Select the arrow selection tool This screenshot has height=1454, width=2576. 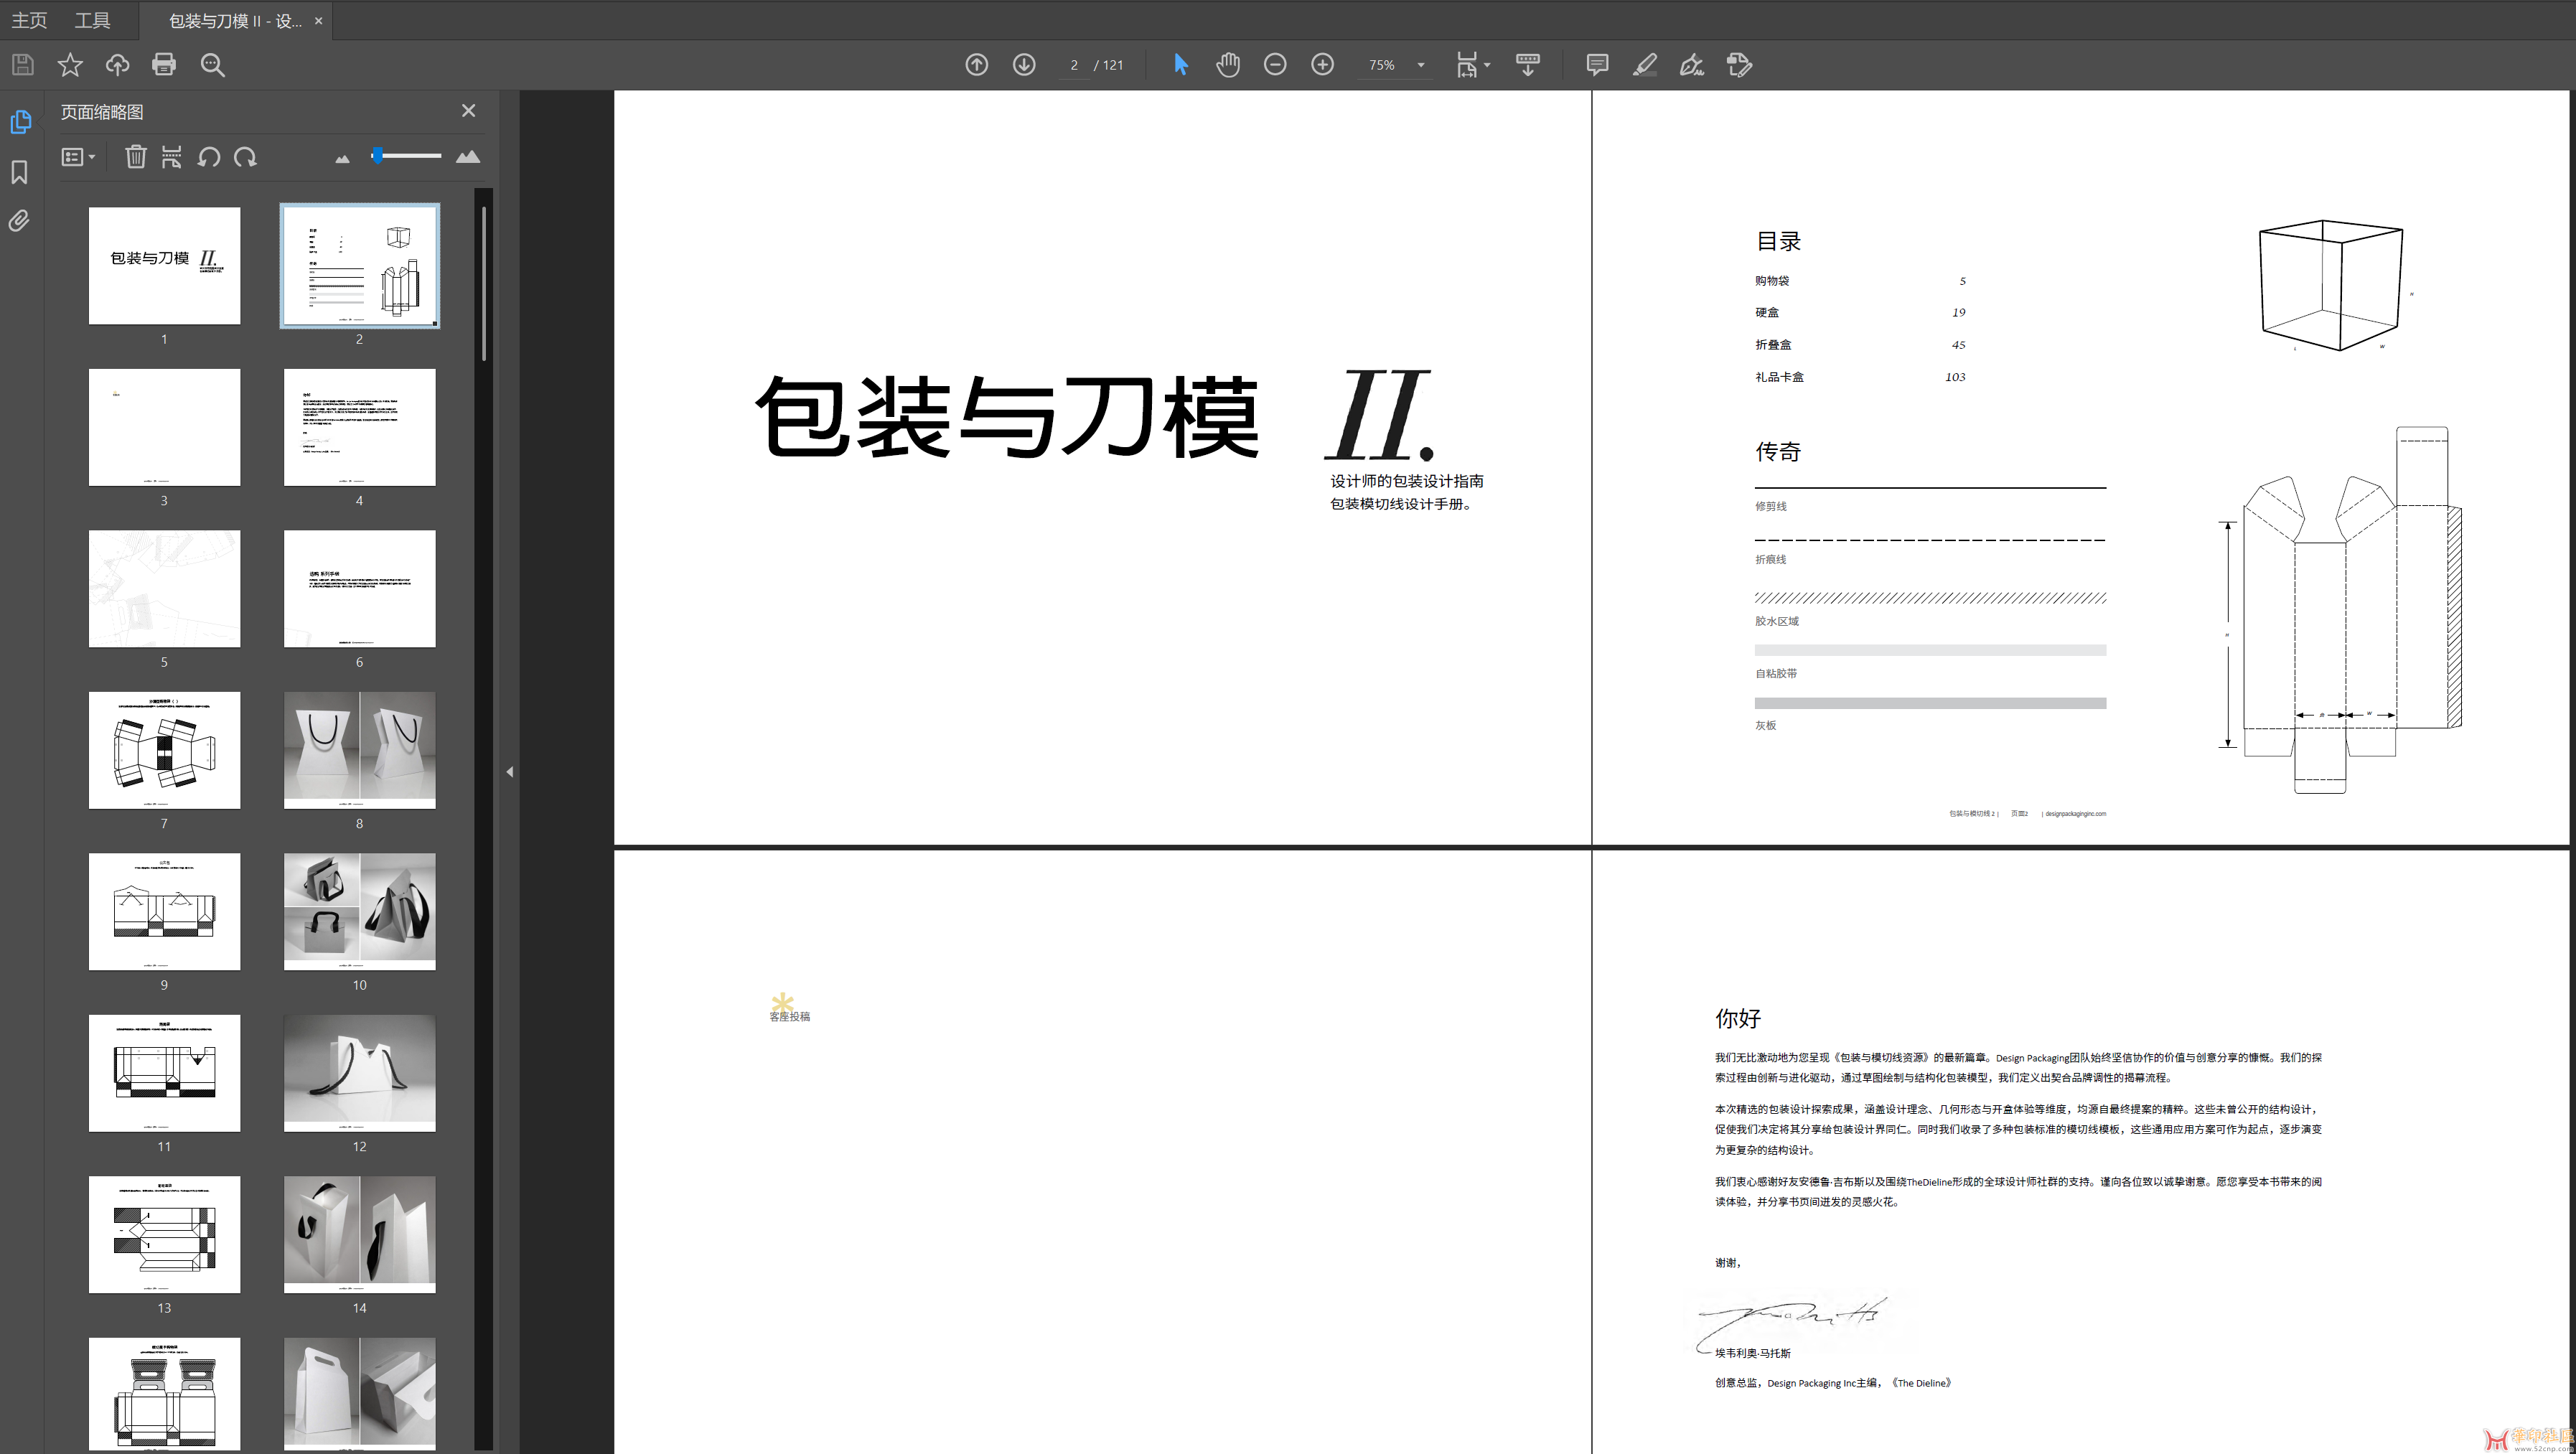click(x=1180, y=65)
